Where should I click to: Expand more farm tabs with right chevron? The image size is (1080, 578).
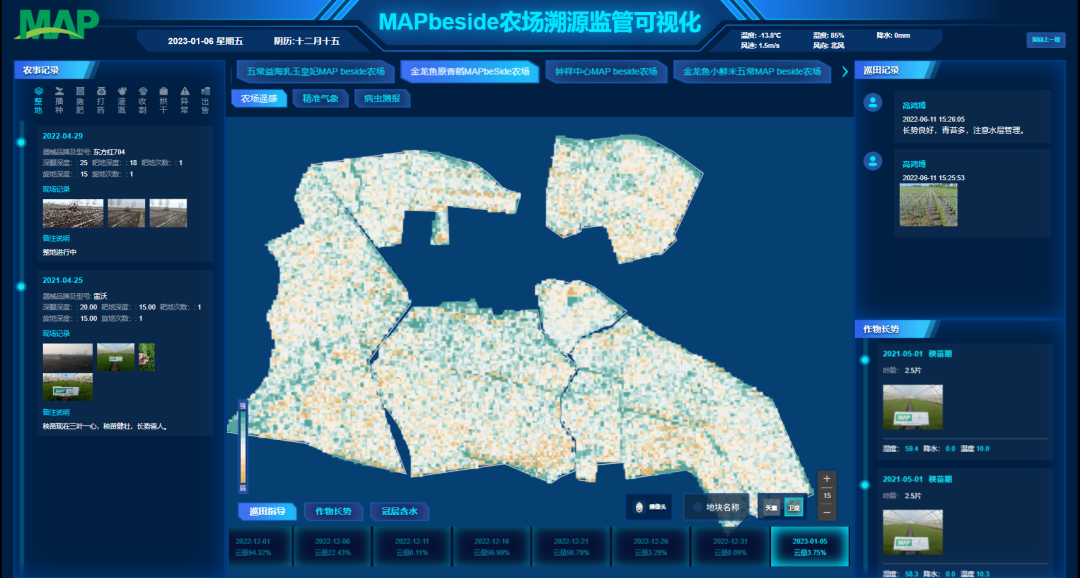tap(845, 72)
